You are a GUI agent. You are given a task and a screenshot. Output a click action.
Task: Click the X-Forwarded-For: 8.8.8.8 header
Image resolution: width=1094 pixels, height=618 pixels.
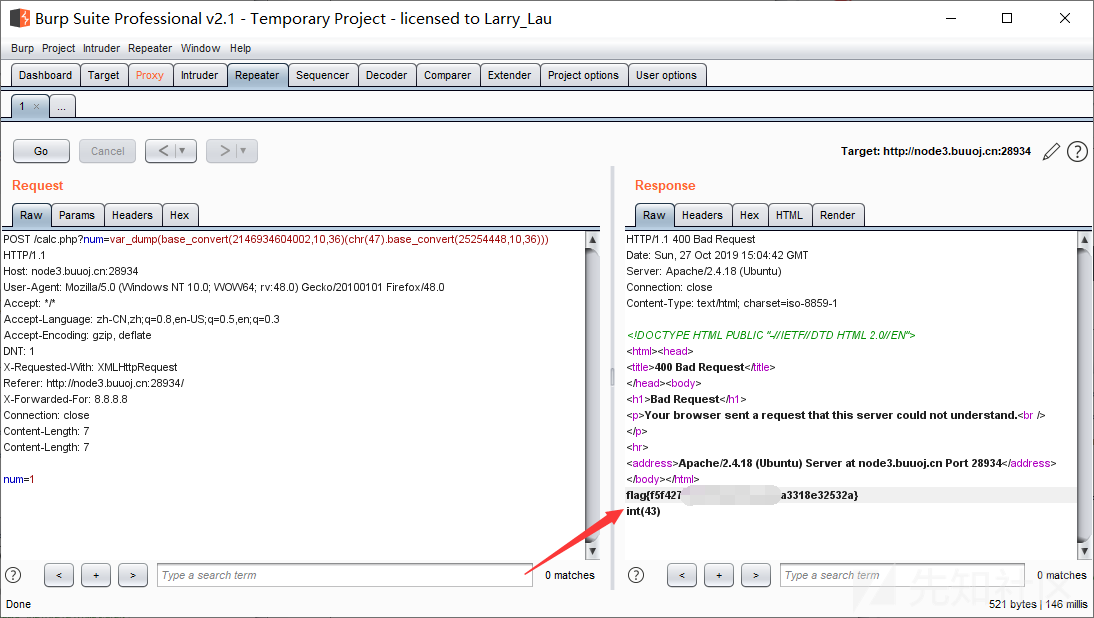coord(66,399)
